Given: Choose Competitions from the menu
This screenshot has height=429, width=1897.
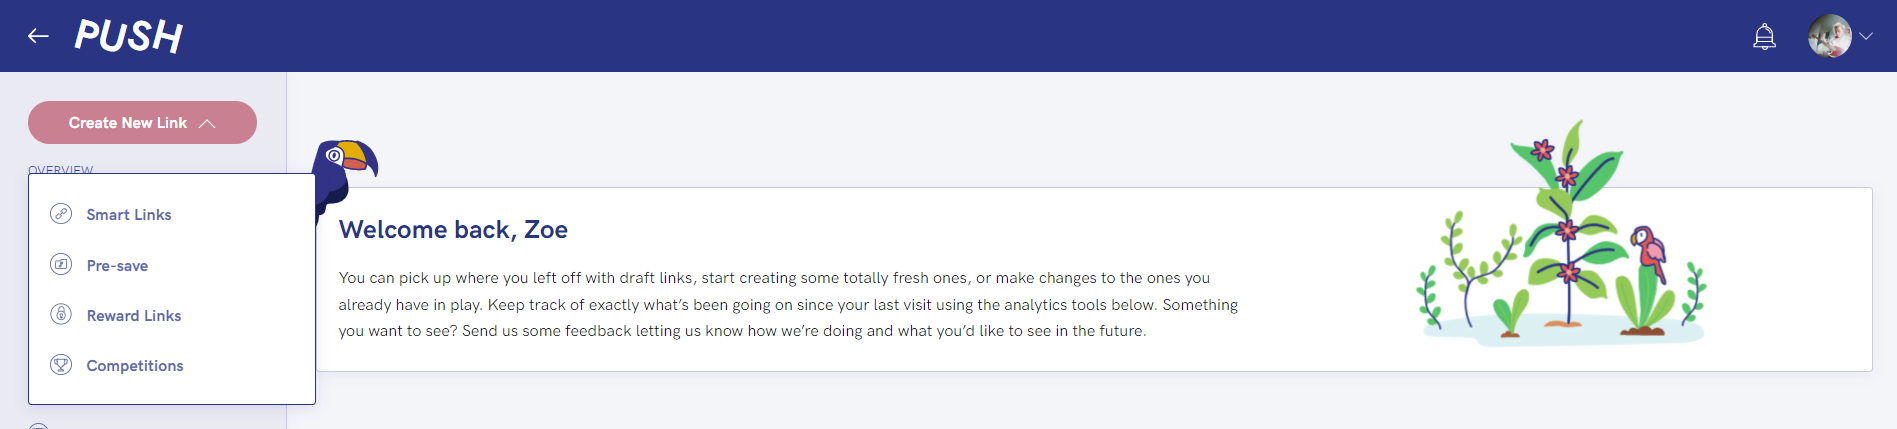Looking at the screenshot, I should [135, 366].
